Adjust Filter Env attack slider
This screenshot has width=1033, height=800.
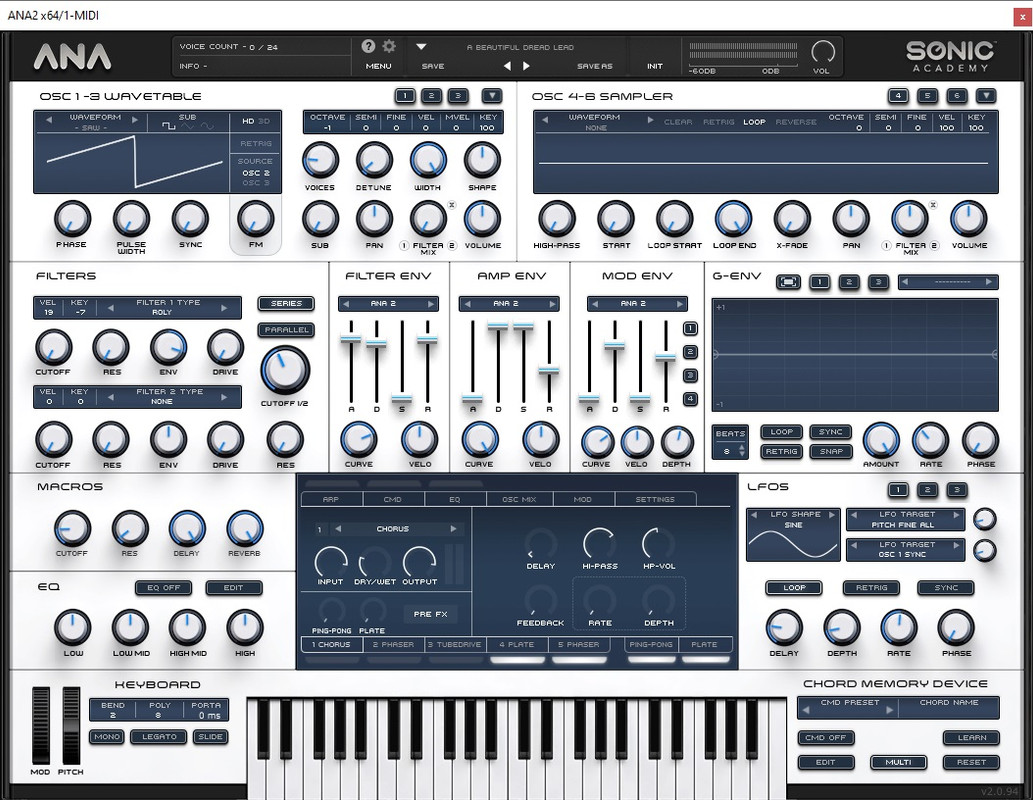point(350,339)
